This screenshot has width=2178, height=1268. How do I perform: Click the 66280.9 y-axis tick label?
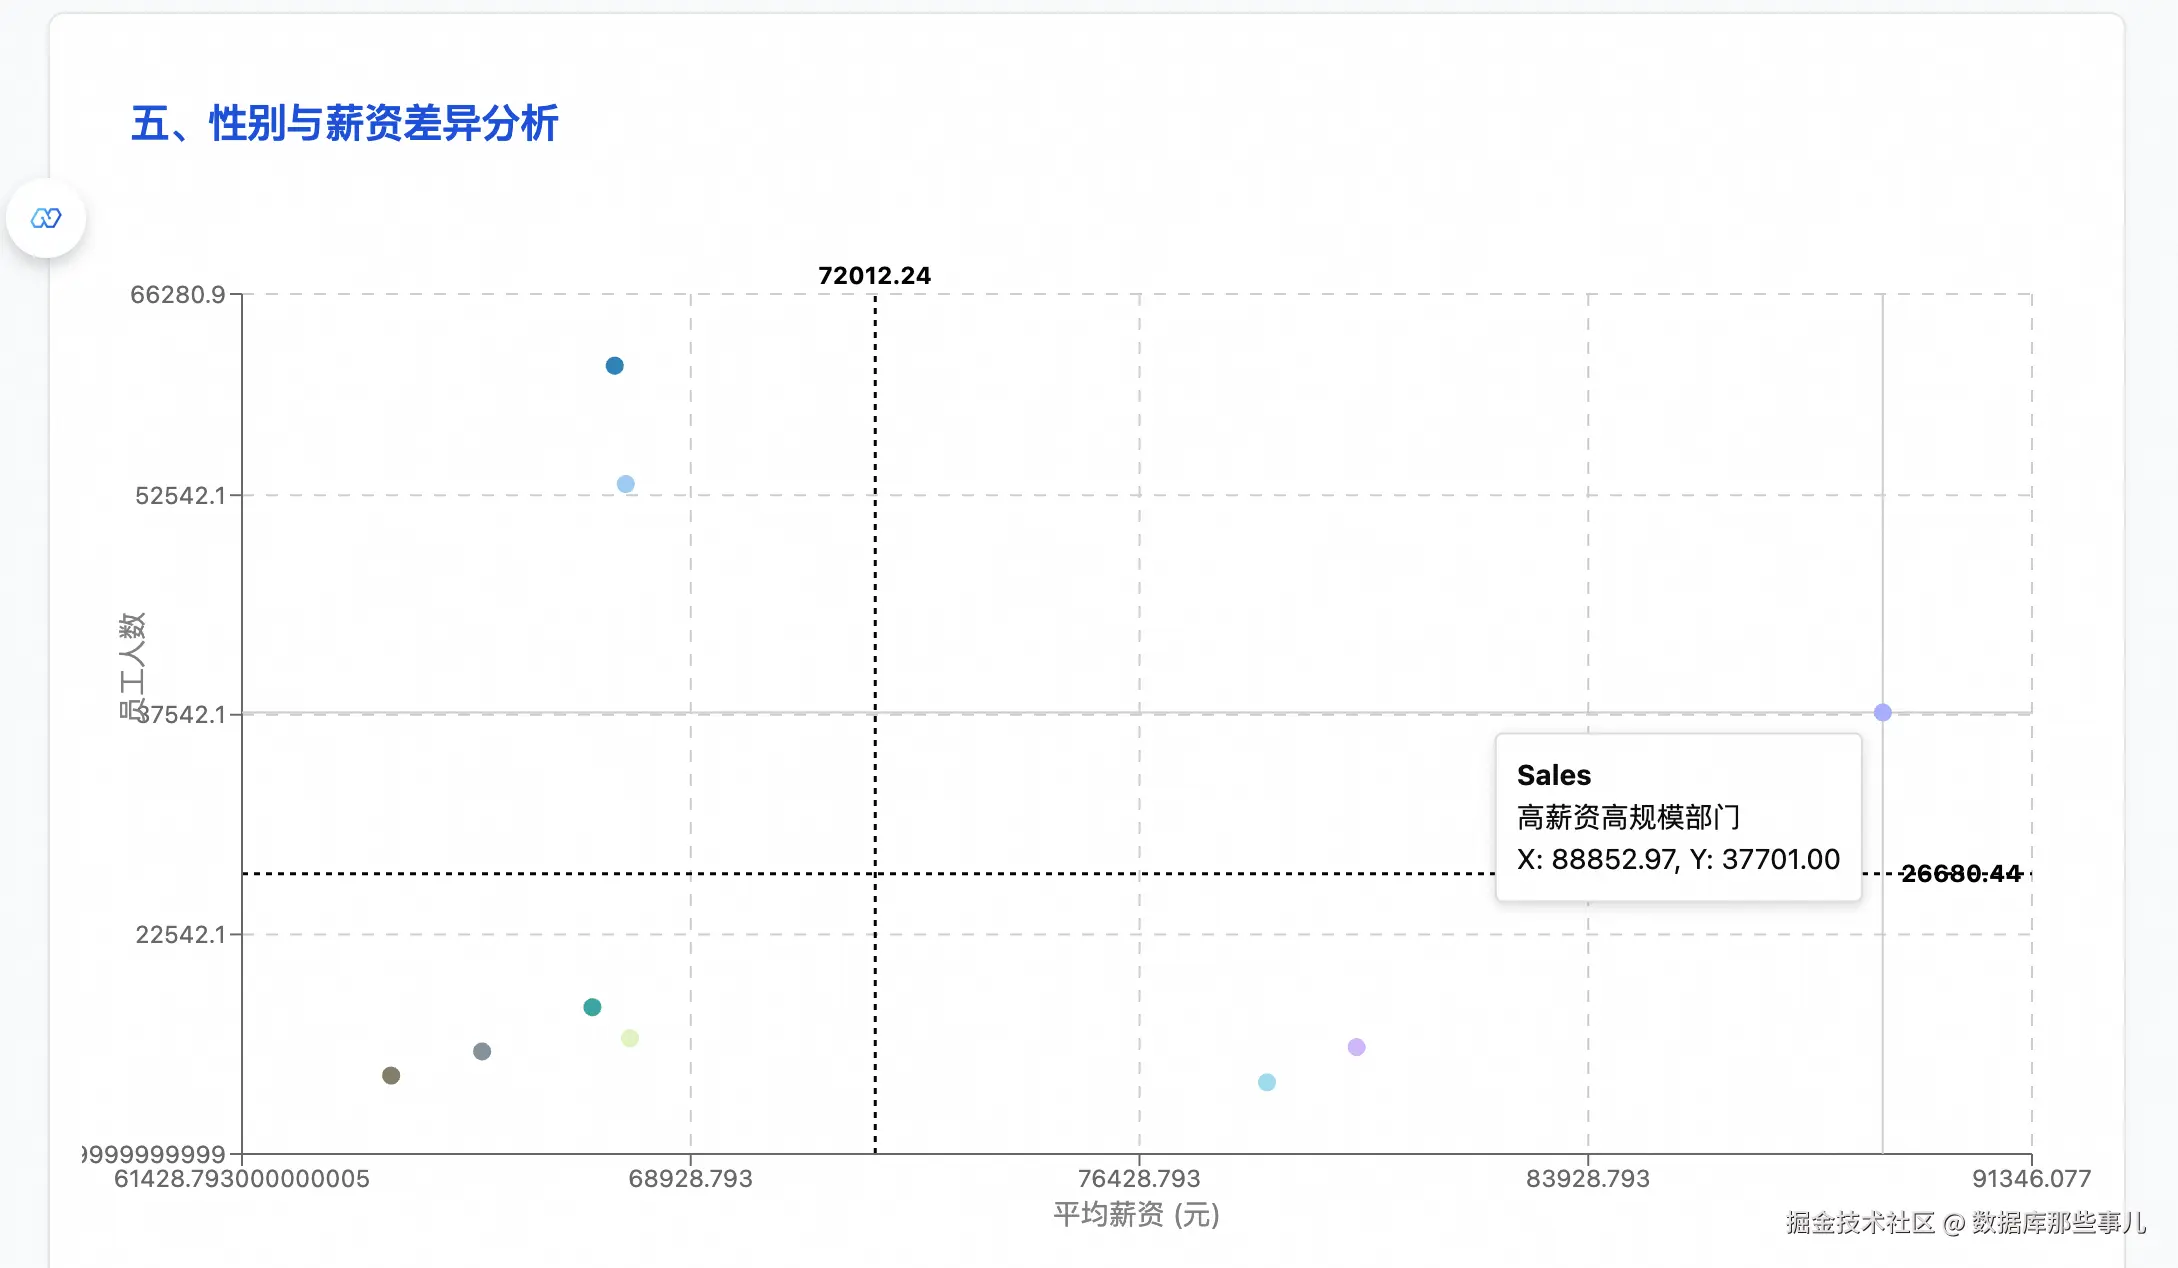tap(178, 295)
